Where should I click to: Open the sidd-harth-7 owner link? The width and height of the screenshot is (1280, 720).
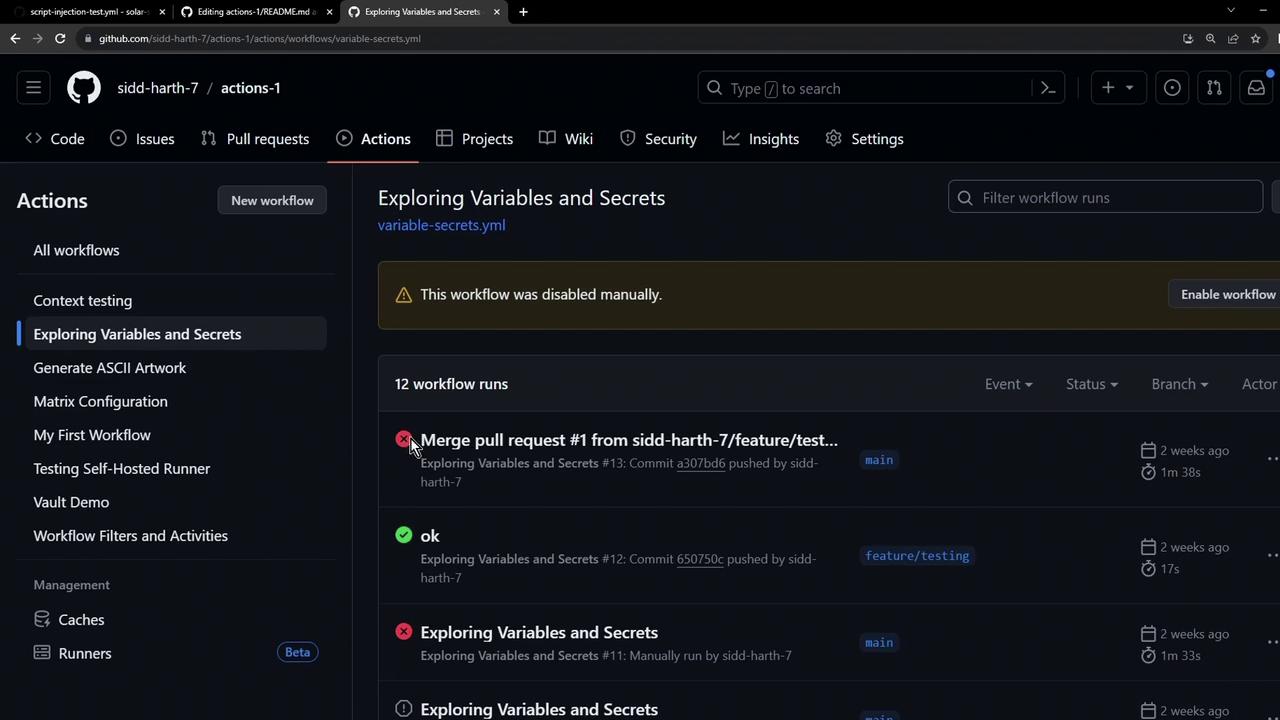(158, 88)
